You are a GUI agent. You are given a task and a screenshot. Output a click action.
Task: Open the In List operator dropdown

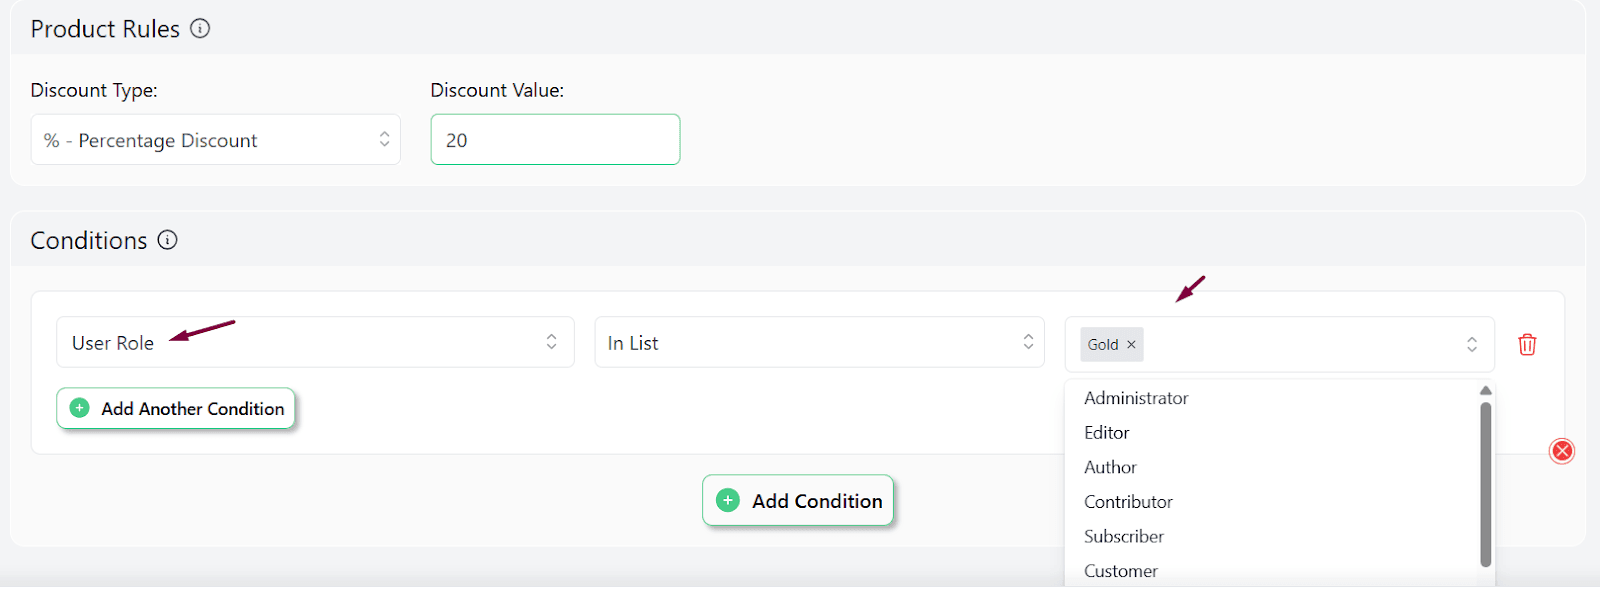point(819,343)
